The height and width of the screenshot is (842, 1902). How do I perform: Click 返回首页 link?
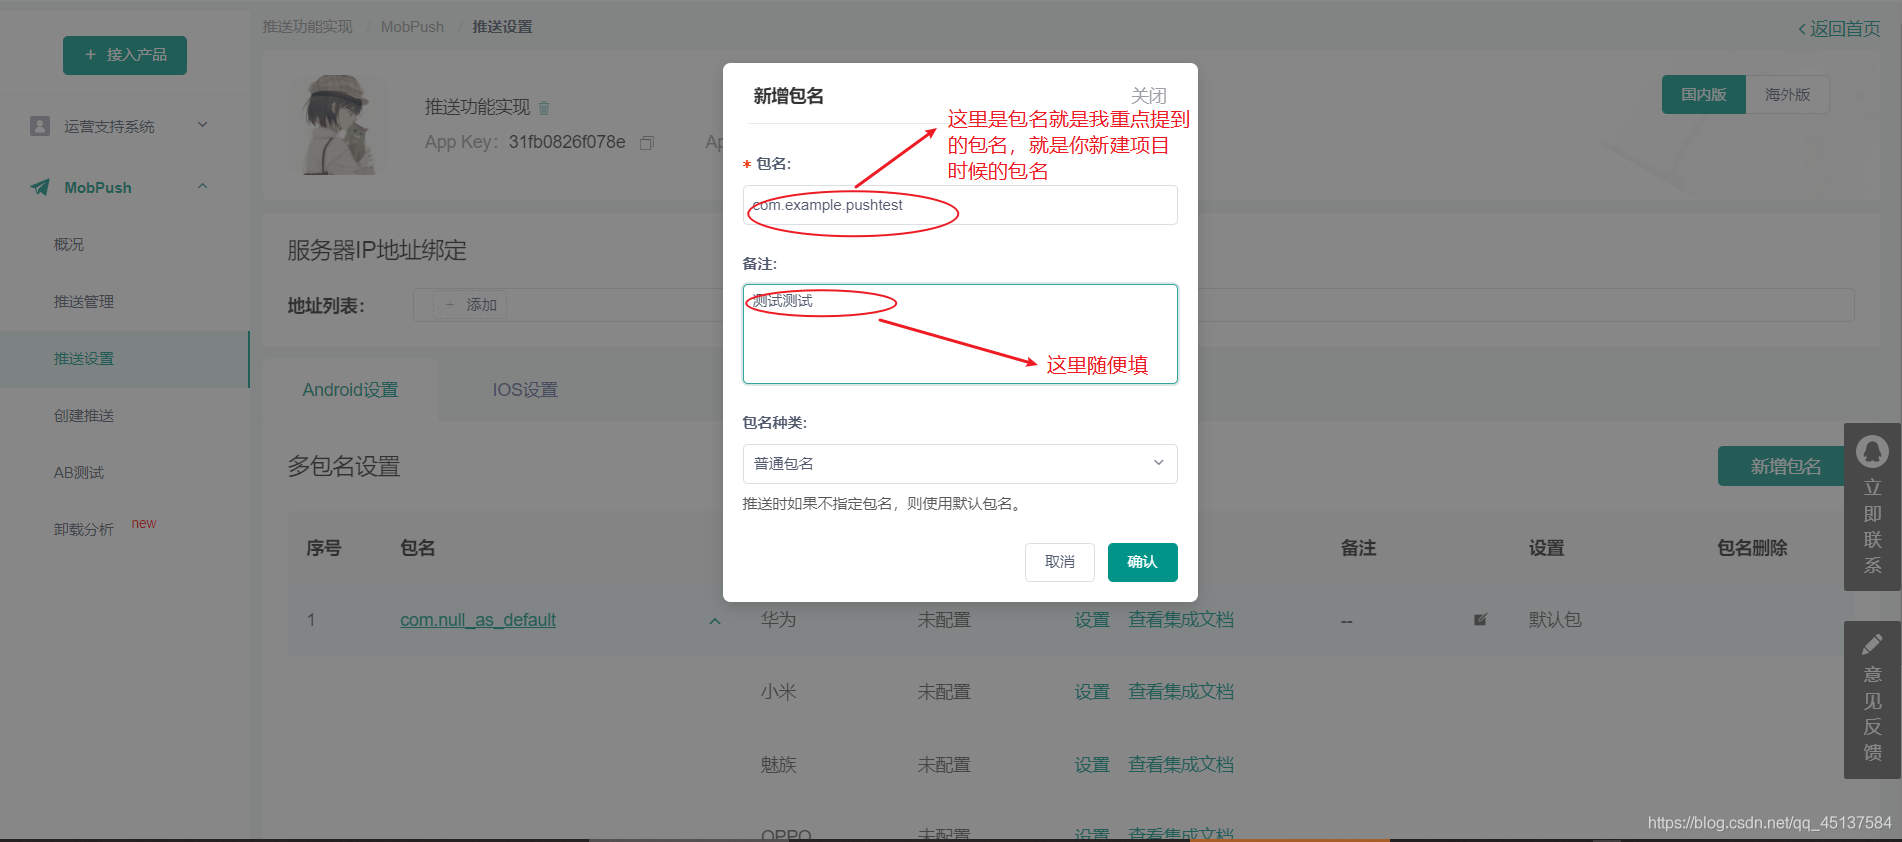coord(1839,29)
